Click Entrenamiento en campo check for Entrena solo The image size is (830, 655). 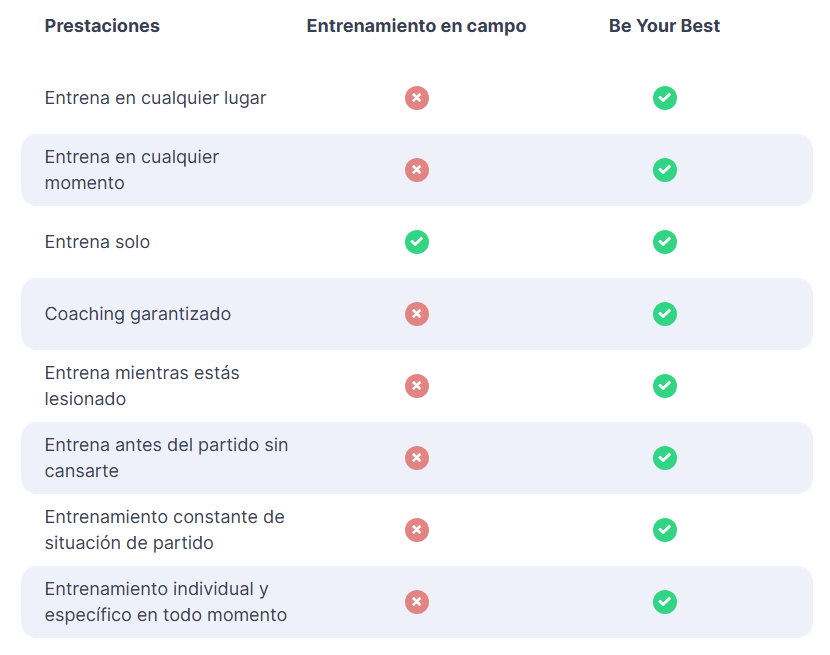(x=417, y=242)
